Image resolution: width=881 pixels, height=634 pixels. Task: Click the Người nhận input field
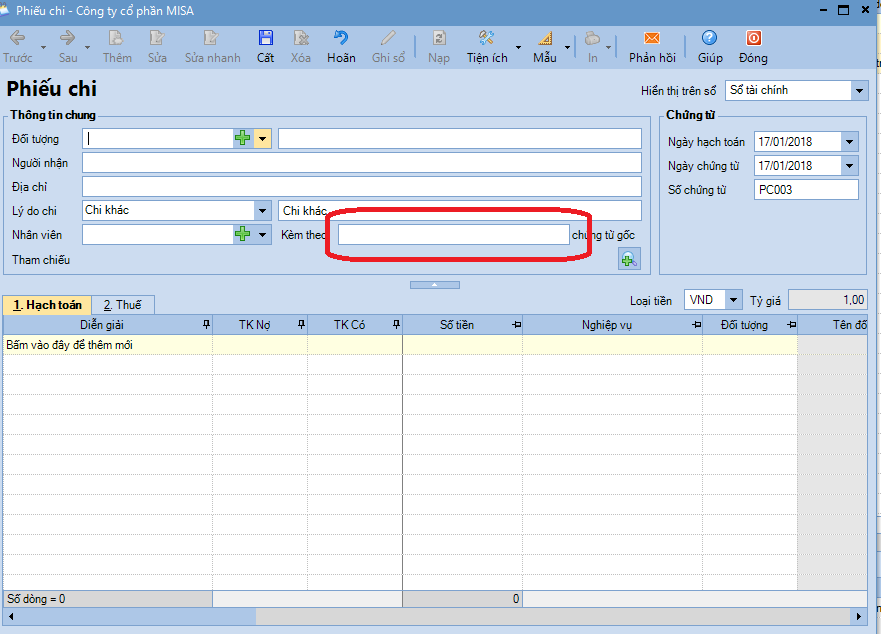362,163
